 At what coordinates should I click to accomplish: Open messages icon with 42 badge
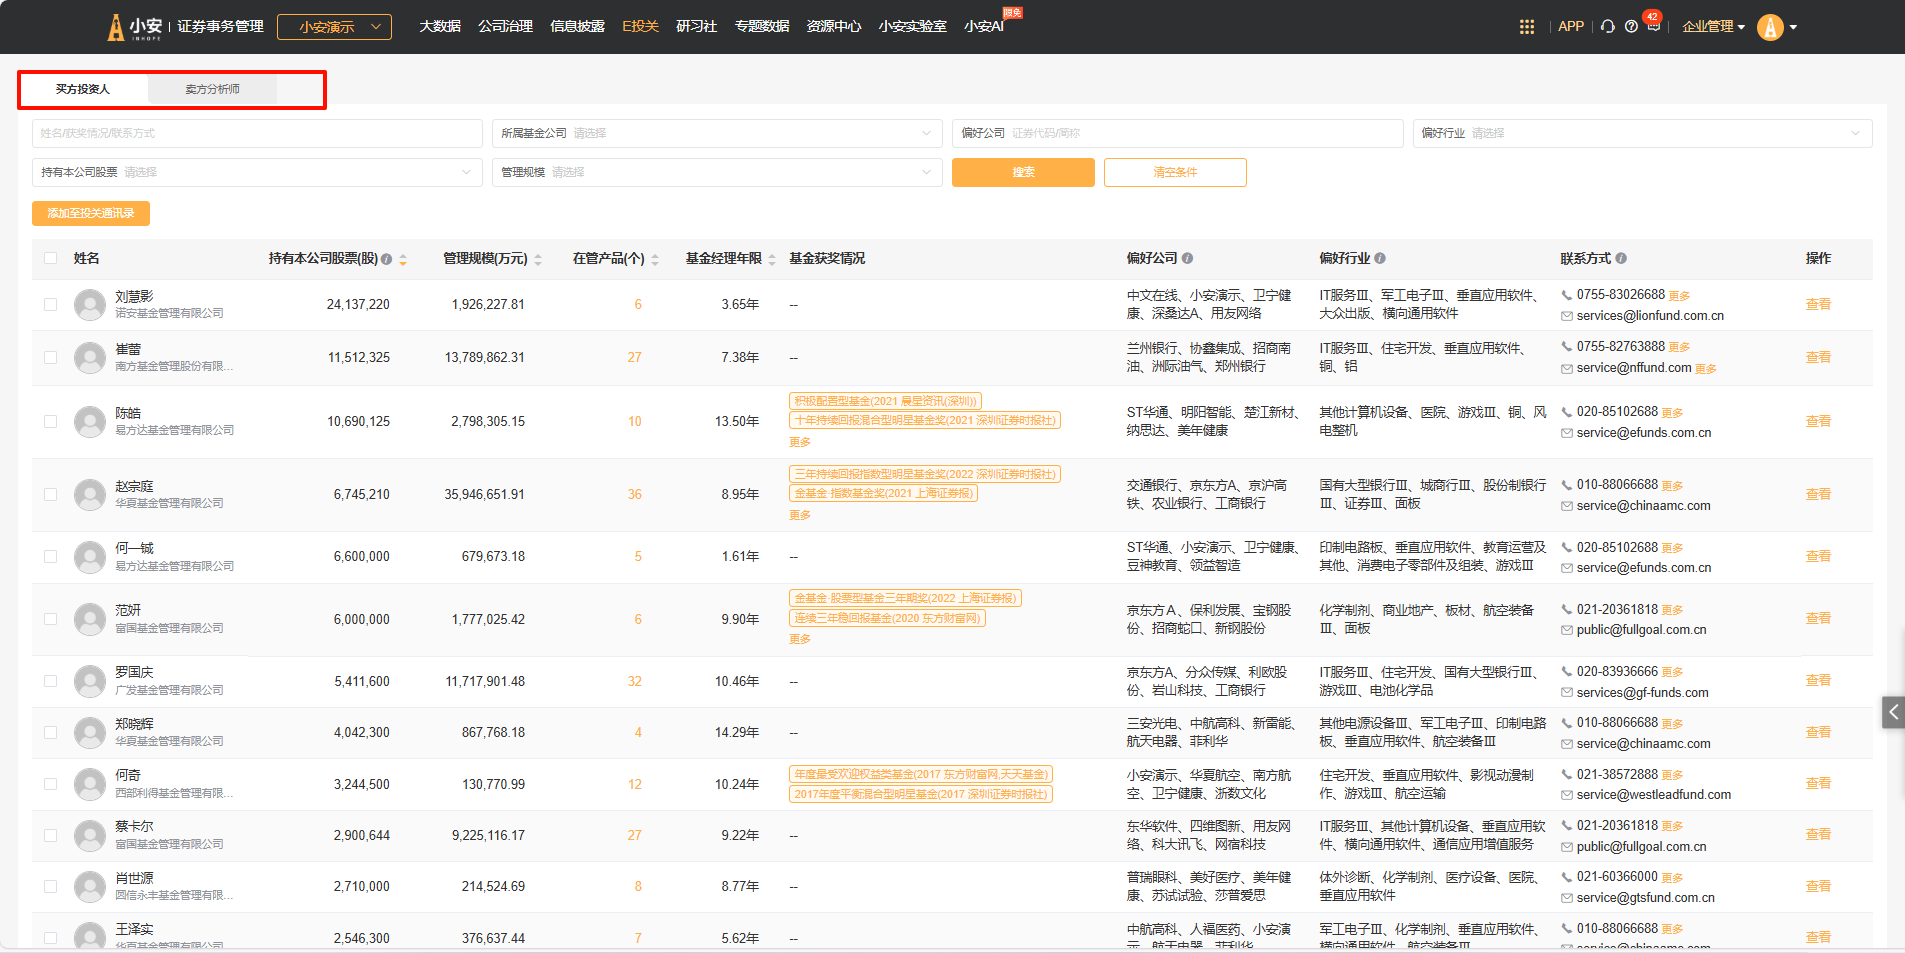[1653, 26]
